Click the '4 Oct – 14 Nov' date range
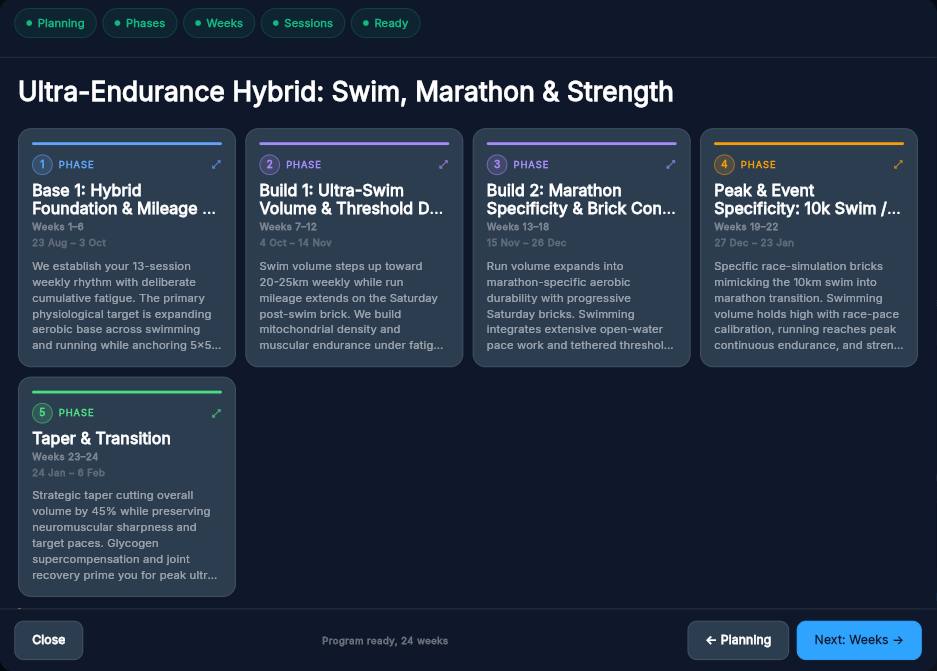The height and width of the screenshot is (671, 937). point(295,243)
